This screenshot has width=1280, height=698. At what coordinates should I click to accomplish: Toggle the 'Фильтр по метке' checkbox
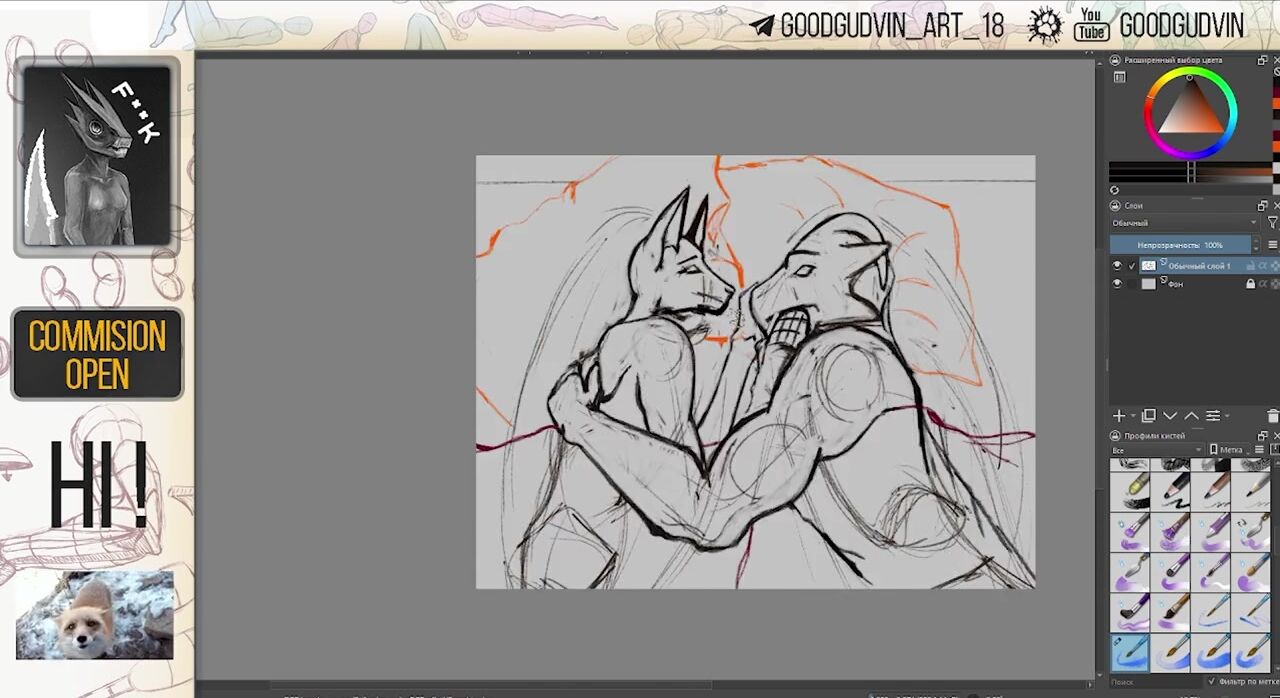click(1212, 682)
